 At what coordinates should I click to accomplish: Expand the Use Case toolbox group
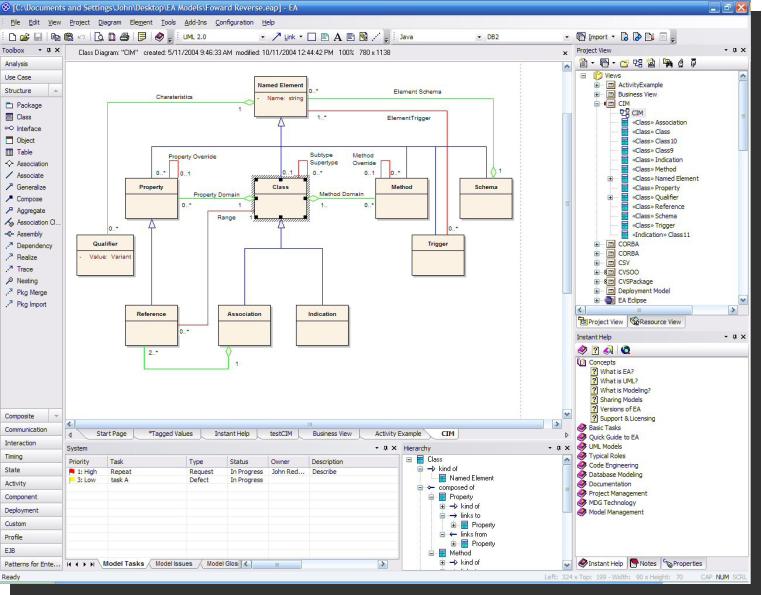click(x=32, y=77)
